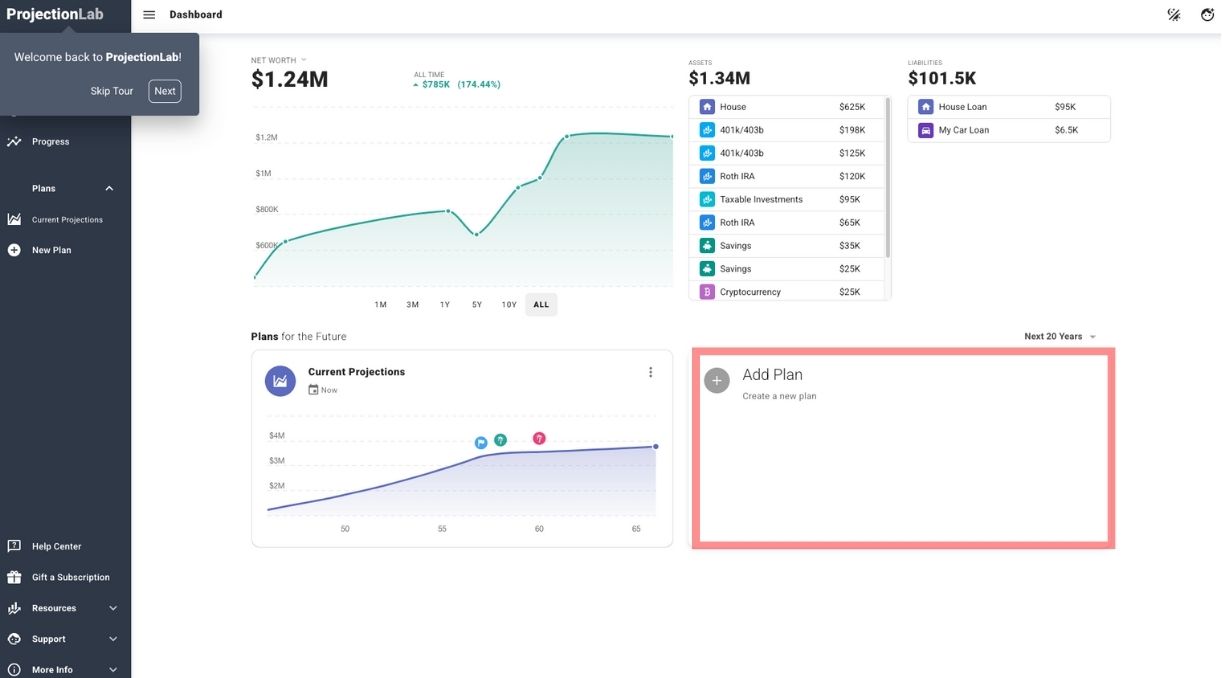Image resolution: width=1222 pixels, height=678 pixels.
Task: Select the 1Y time range
Action: [x=445, y=304]
